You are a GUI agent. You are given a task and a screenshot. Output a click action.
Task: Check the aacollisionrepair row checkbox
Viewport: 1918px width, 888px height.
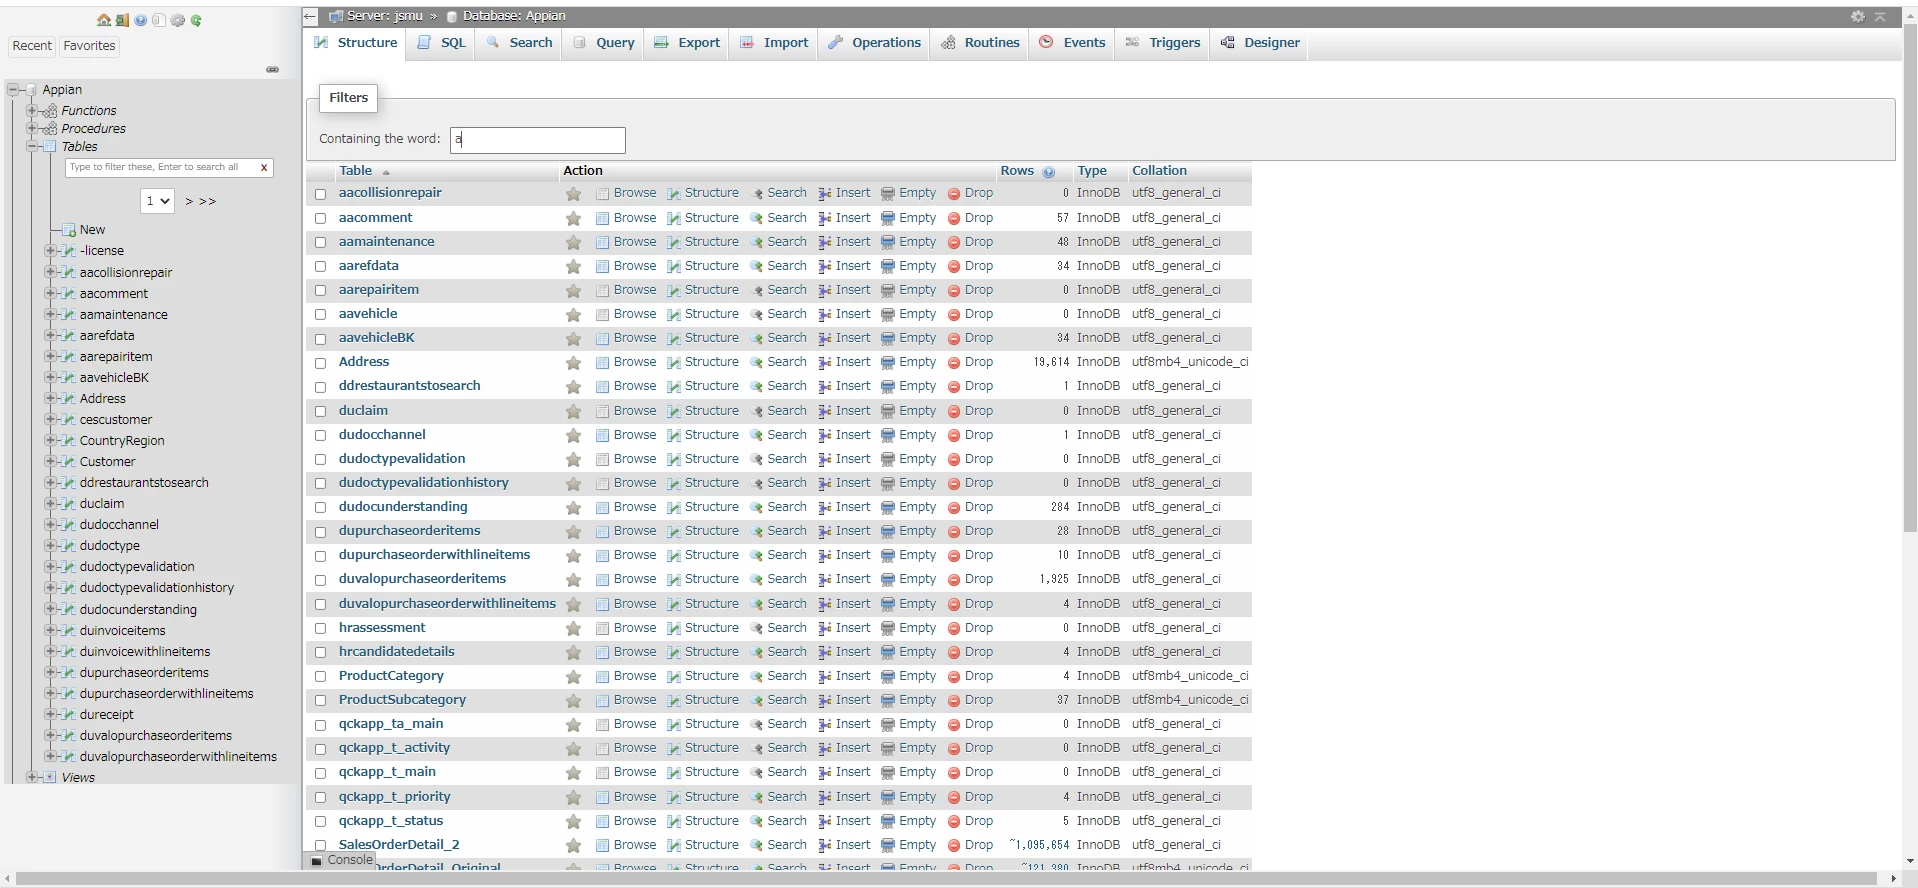tap(321, 194)
